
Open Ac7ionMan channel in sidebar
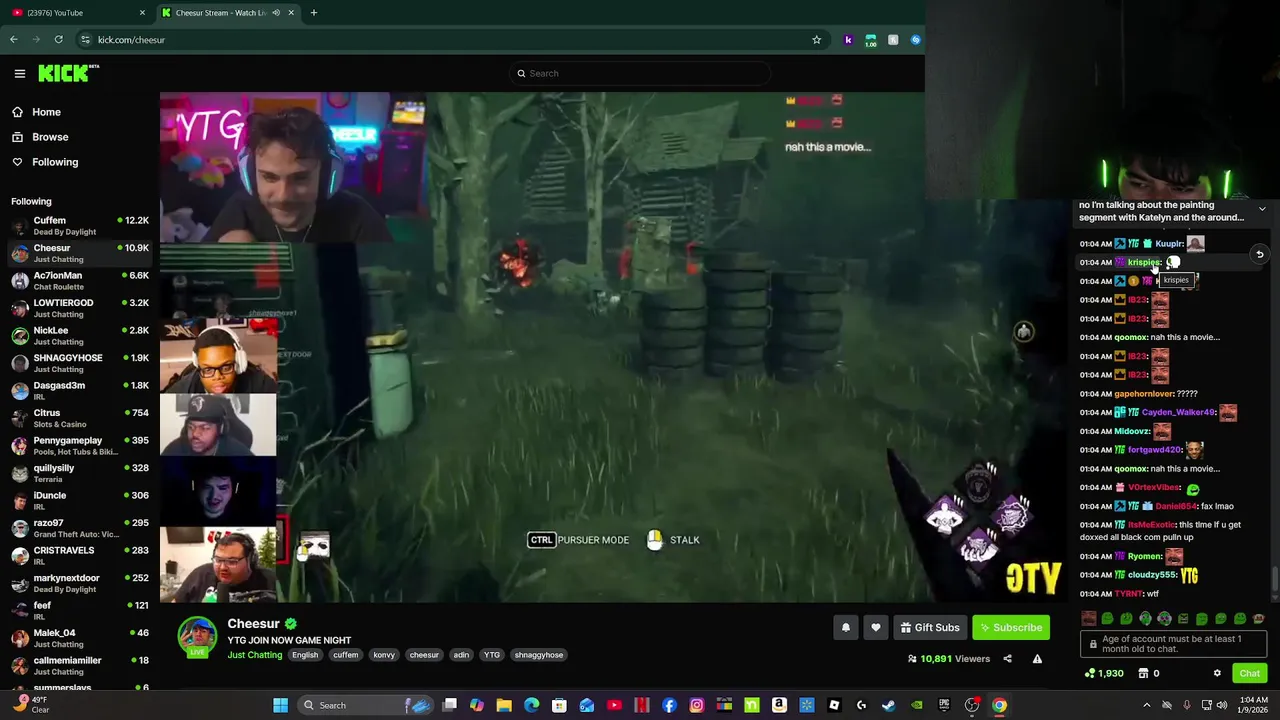click(x=80, y=281)
